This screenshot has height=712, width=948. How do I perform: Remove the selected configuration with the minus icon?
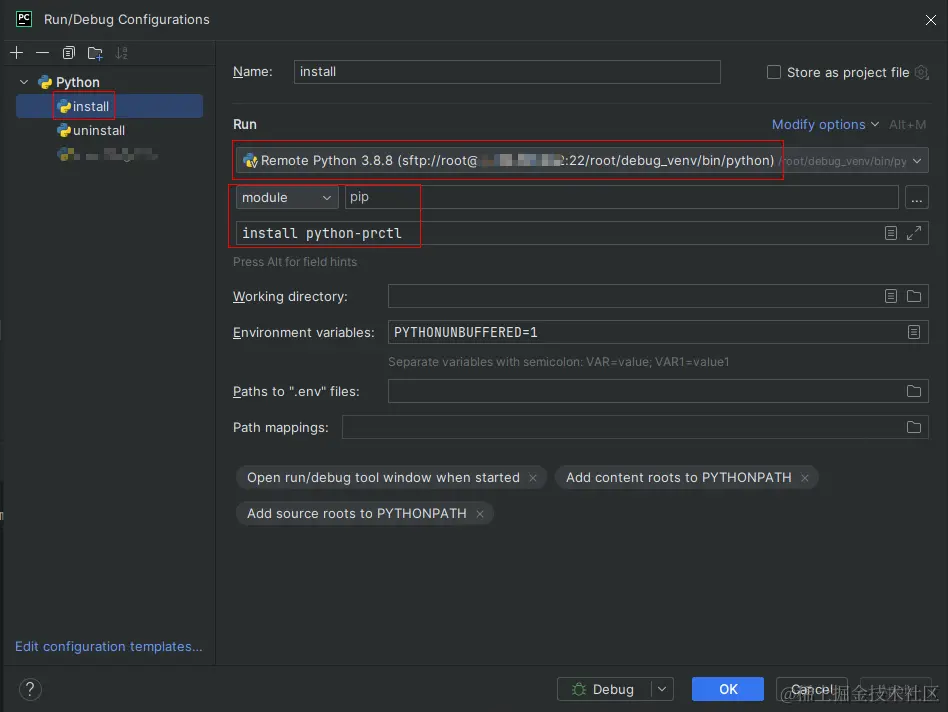(42, 53)
